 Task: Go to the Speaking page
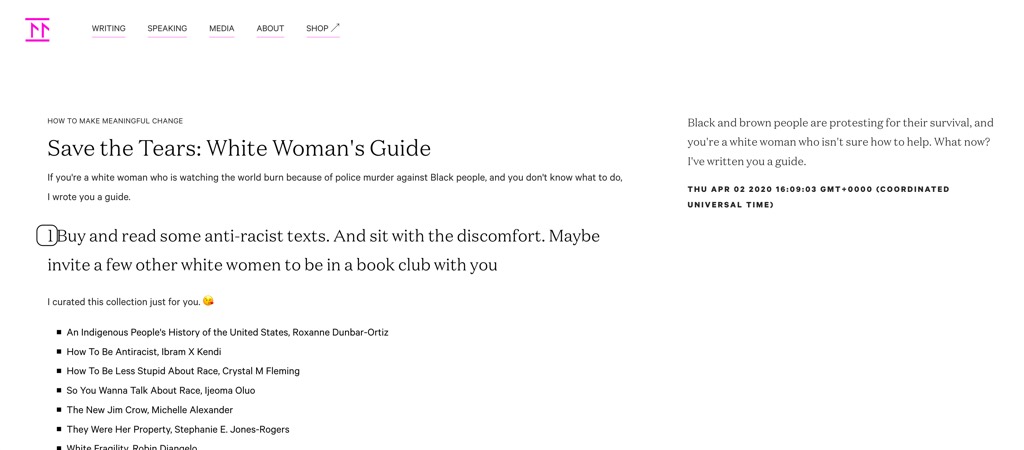pyautogui.click(x=167, y=29)
